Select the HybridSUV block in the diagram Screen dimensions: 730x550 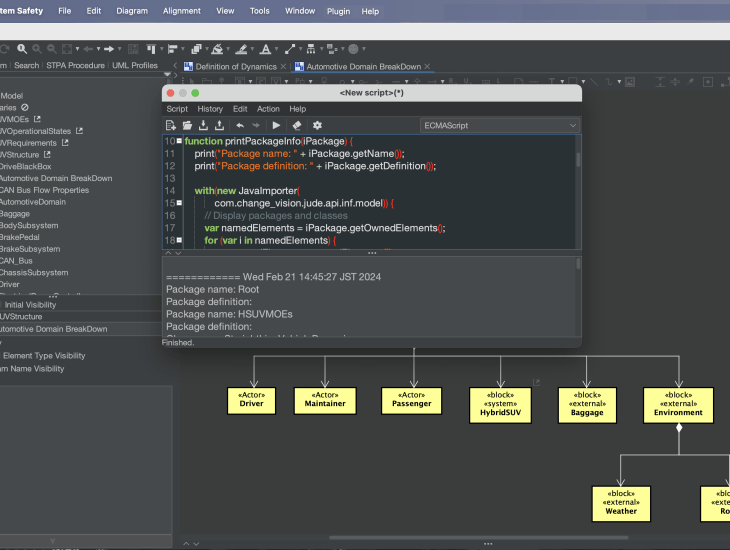point(500,403)
